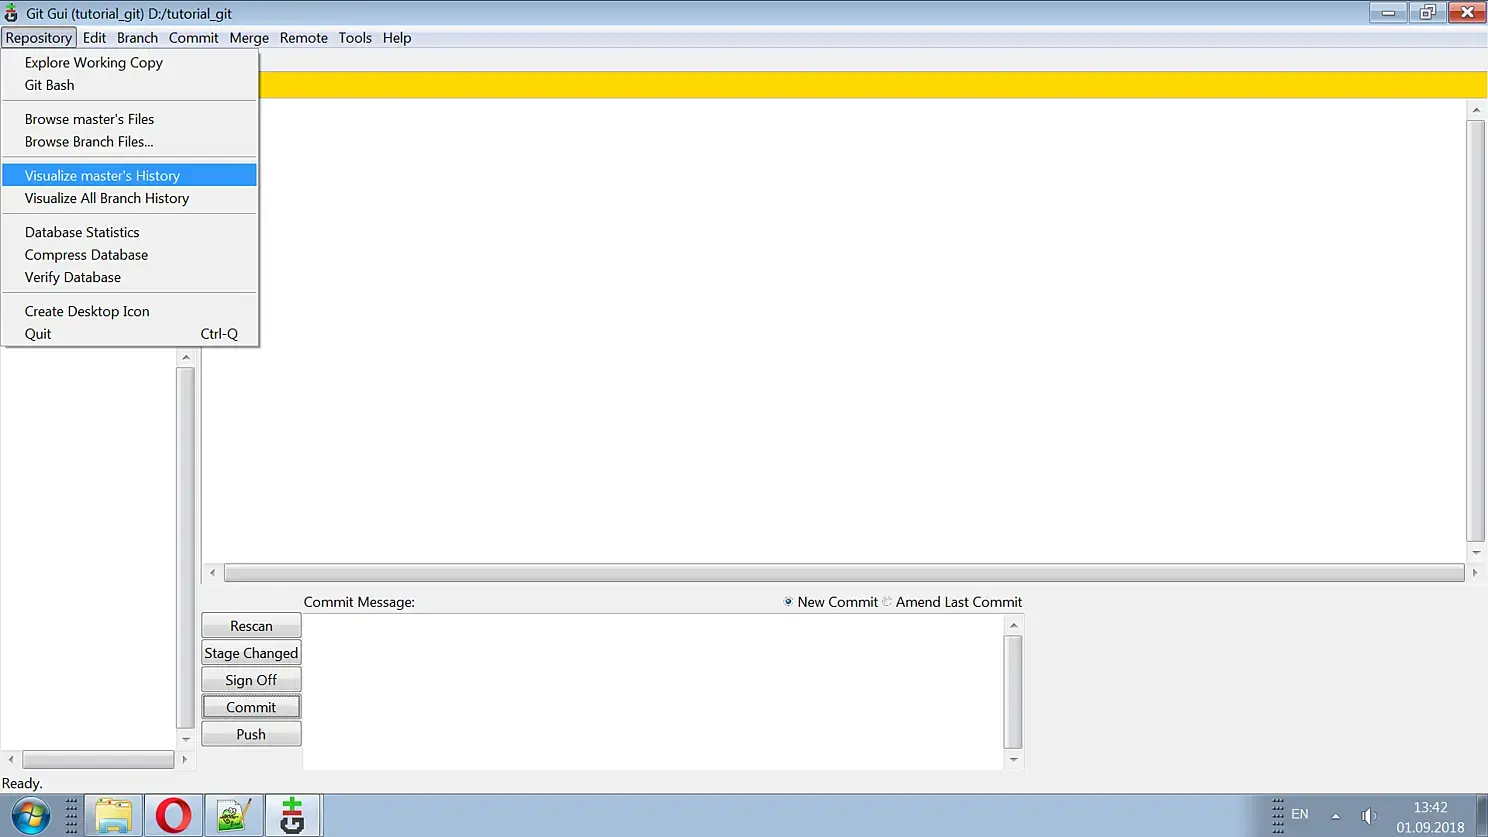This screenshot has width=1488, height=837.
Task: Click the 'Commit Message:' label
Action: click(359, 602)
